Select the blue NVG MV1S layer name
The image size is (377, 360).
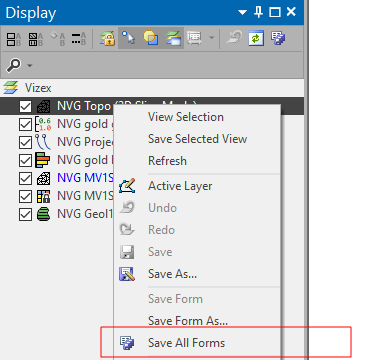pos(85,178)
